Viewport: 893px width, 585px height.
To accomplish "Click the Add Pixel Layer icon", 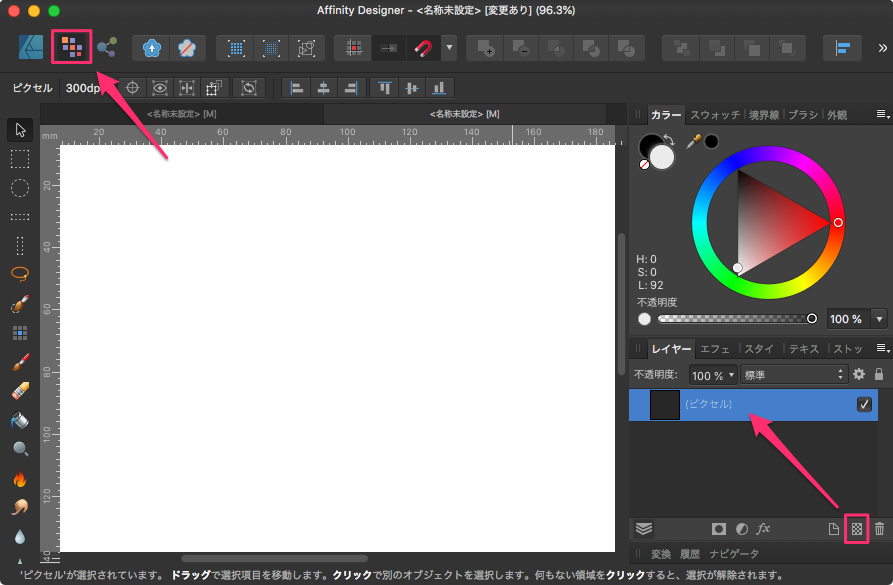I will (x=855, y=528).
